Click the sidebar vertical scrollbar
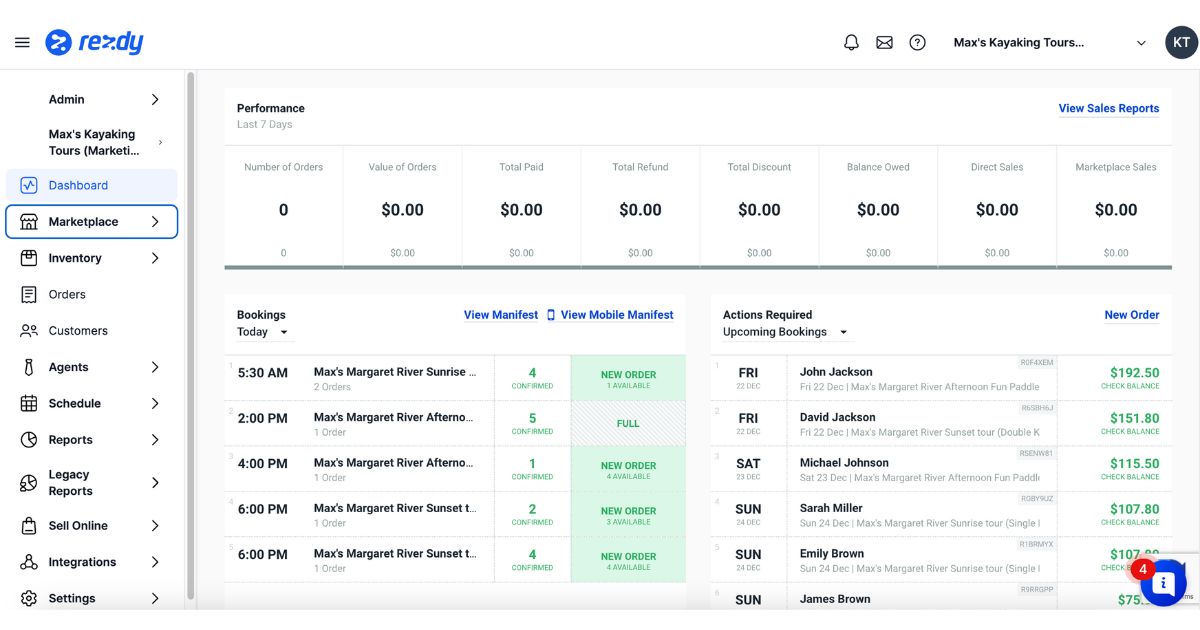1200x630 pixels. coord(189,330)
